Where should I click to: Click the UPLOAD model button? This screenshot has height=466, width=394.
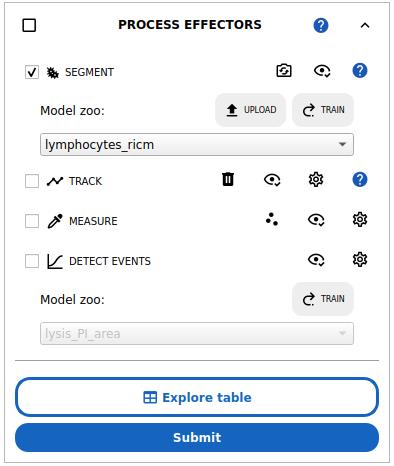[x=251, y=110]
